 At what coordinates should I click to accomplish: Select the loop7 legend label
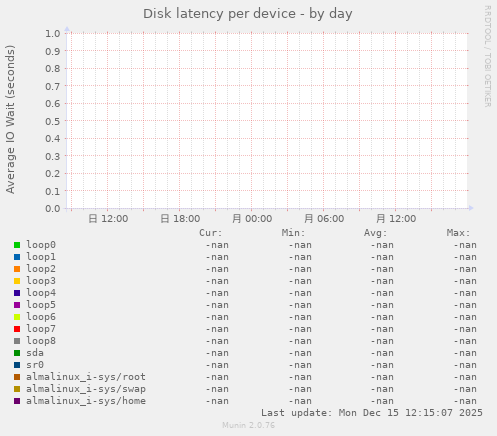click(41, 329)
